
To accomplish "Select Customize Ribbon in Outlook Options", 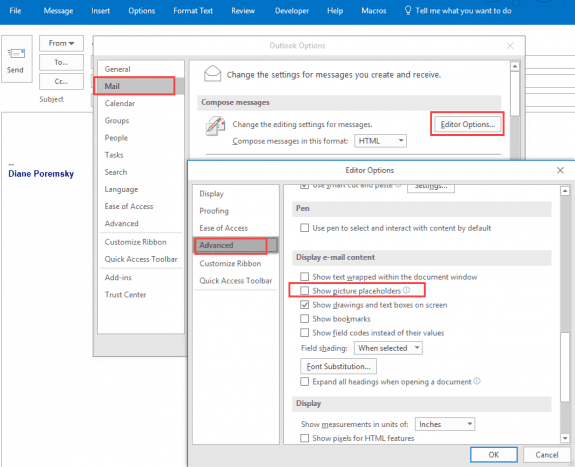I will click(141, 242).
